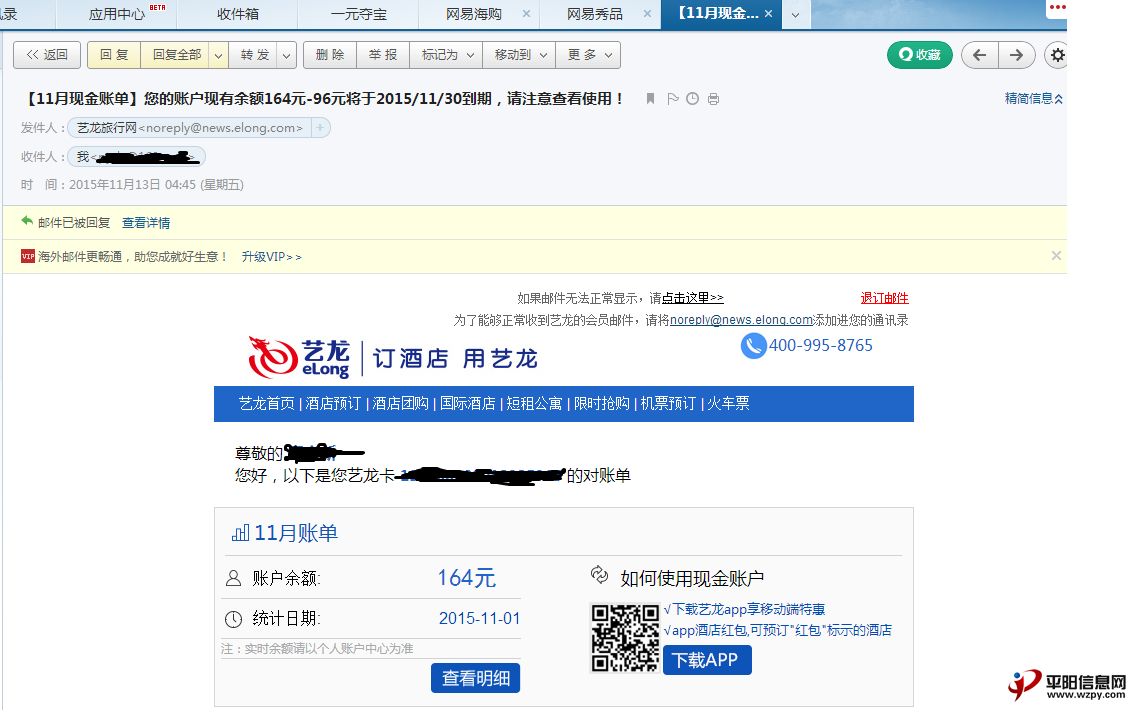This screenshot has width=1136, height=710.
Task: Click the clock reminder icon beside subject
Action: click(x=693, y=99)
